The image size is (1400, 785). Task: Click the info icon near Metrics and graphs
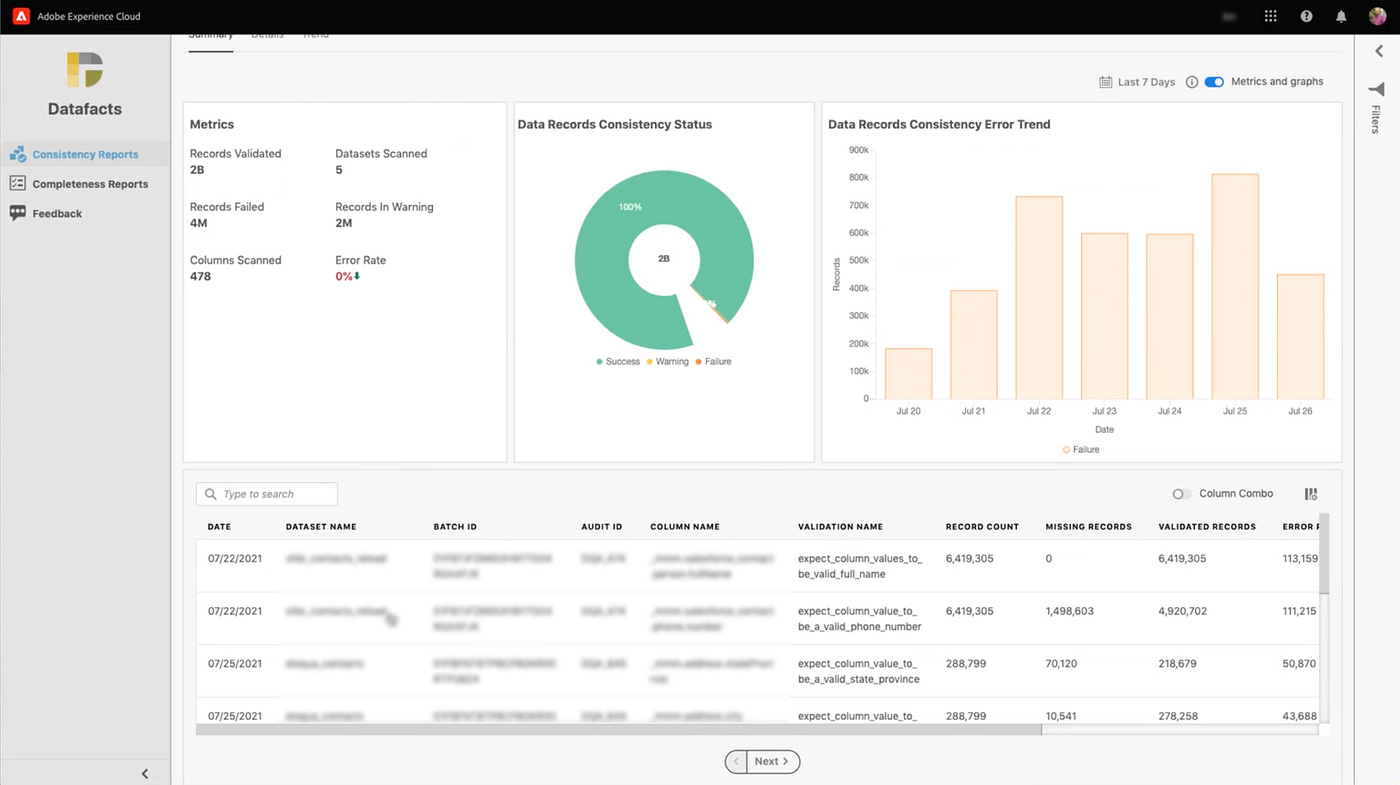[x=1191, y=82]
